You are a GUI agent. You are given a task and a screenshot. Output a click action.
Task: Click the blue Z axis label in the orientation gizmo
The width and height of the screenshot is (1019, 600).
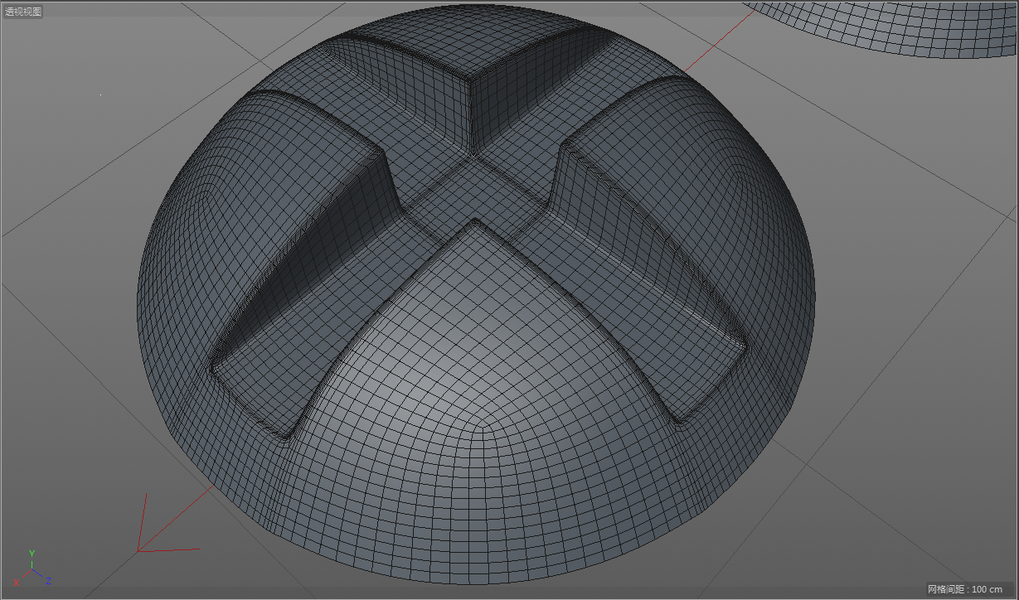click(x=48, y=581)
